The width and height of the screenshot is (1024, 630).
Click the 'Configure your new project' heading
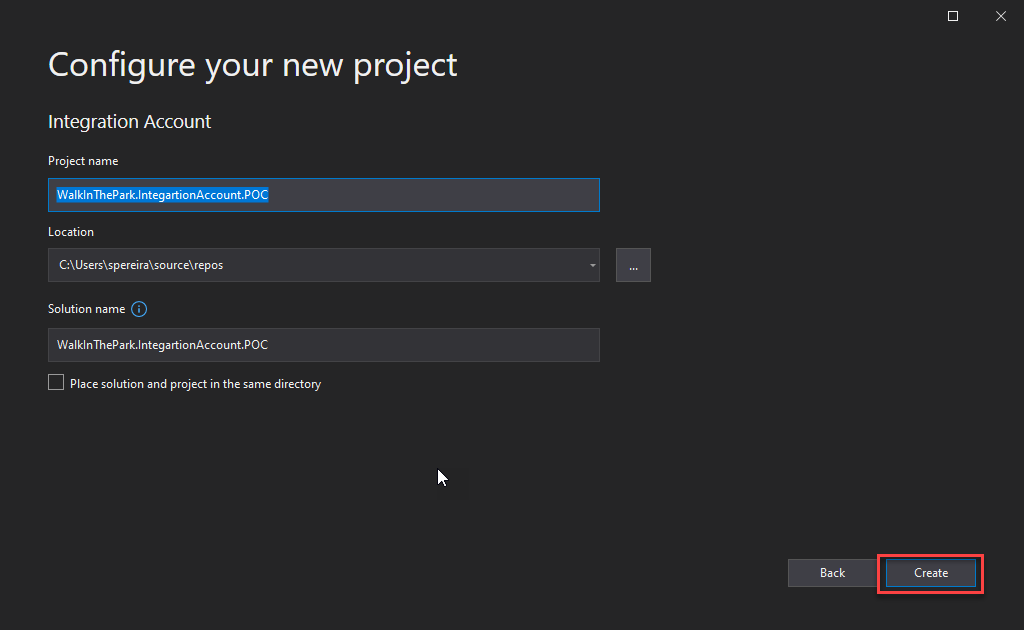point(252,65)
